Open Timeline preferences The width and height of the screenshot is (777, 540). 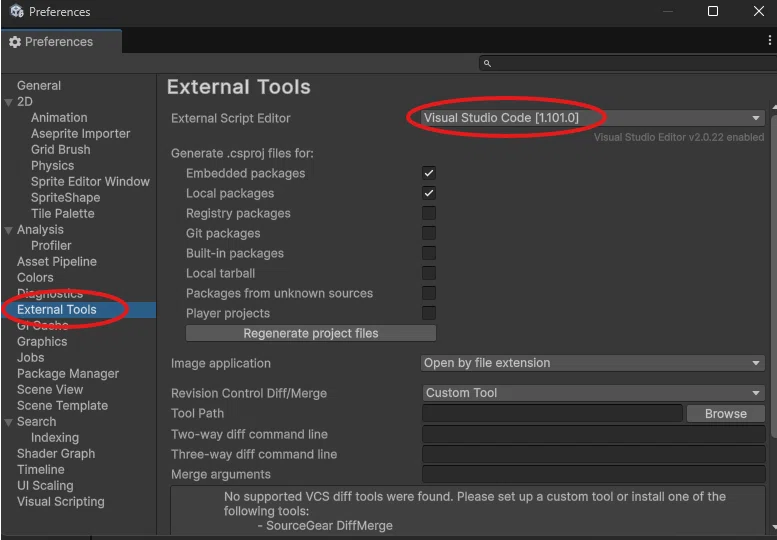(41, 470)
